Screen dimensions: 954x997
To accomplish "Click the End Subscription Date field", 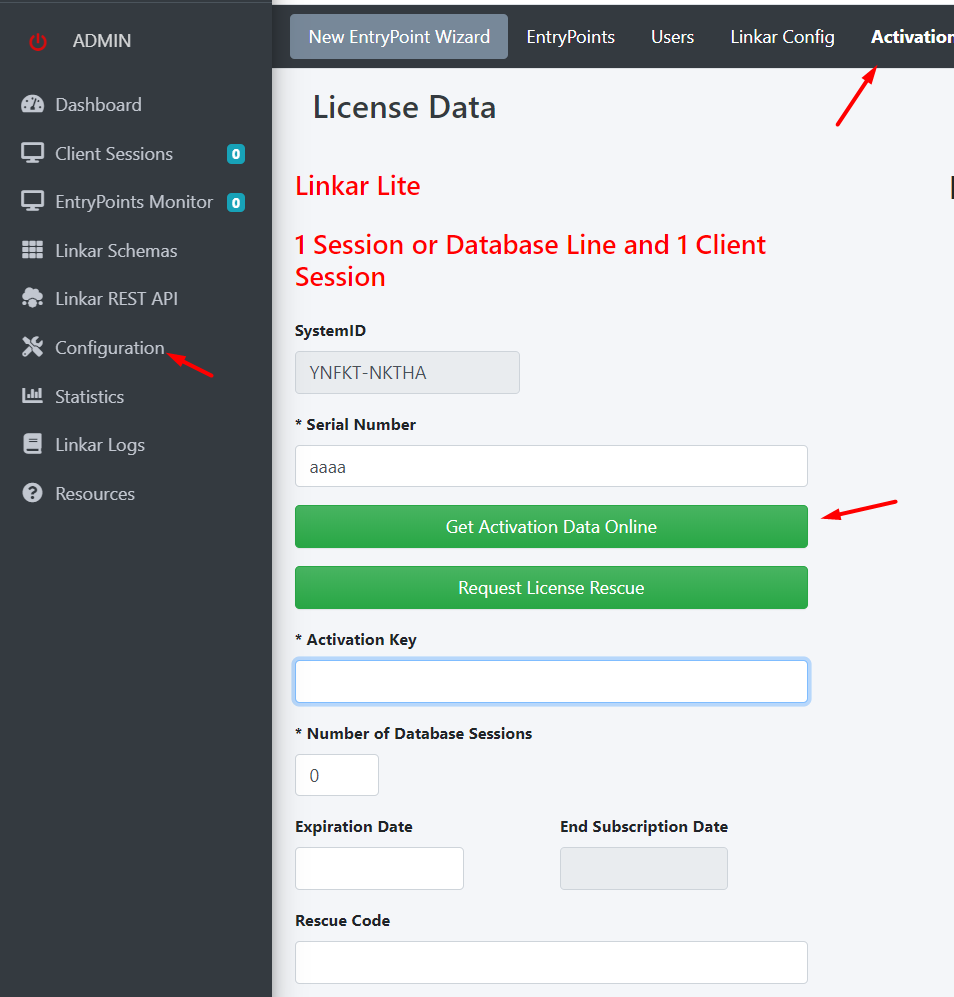I will coord(644,869).
